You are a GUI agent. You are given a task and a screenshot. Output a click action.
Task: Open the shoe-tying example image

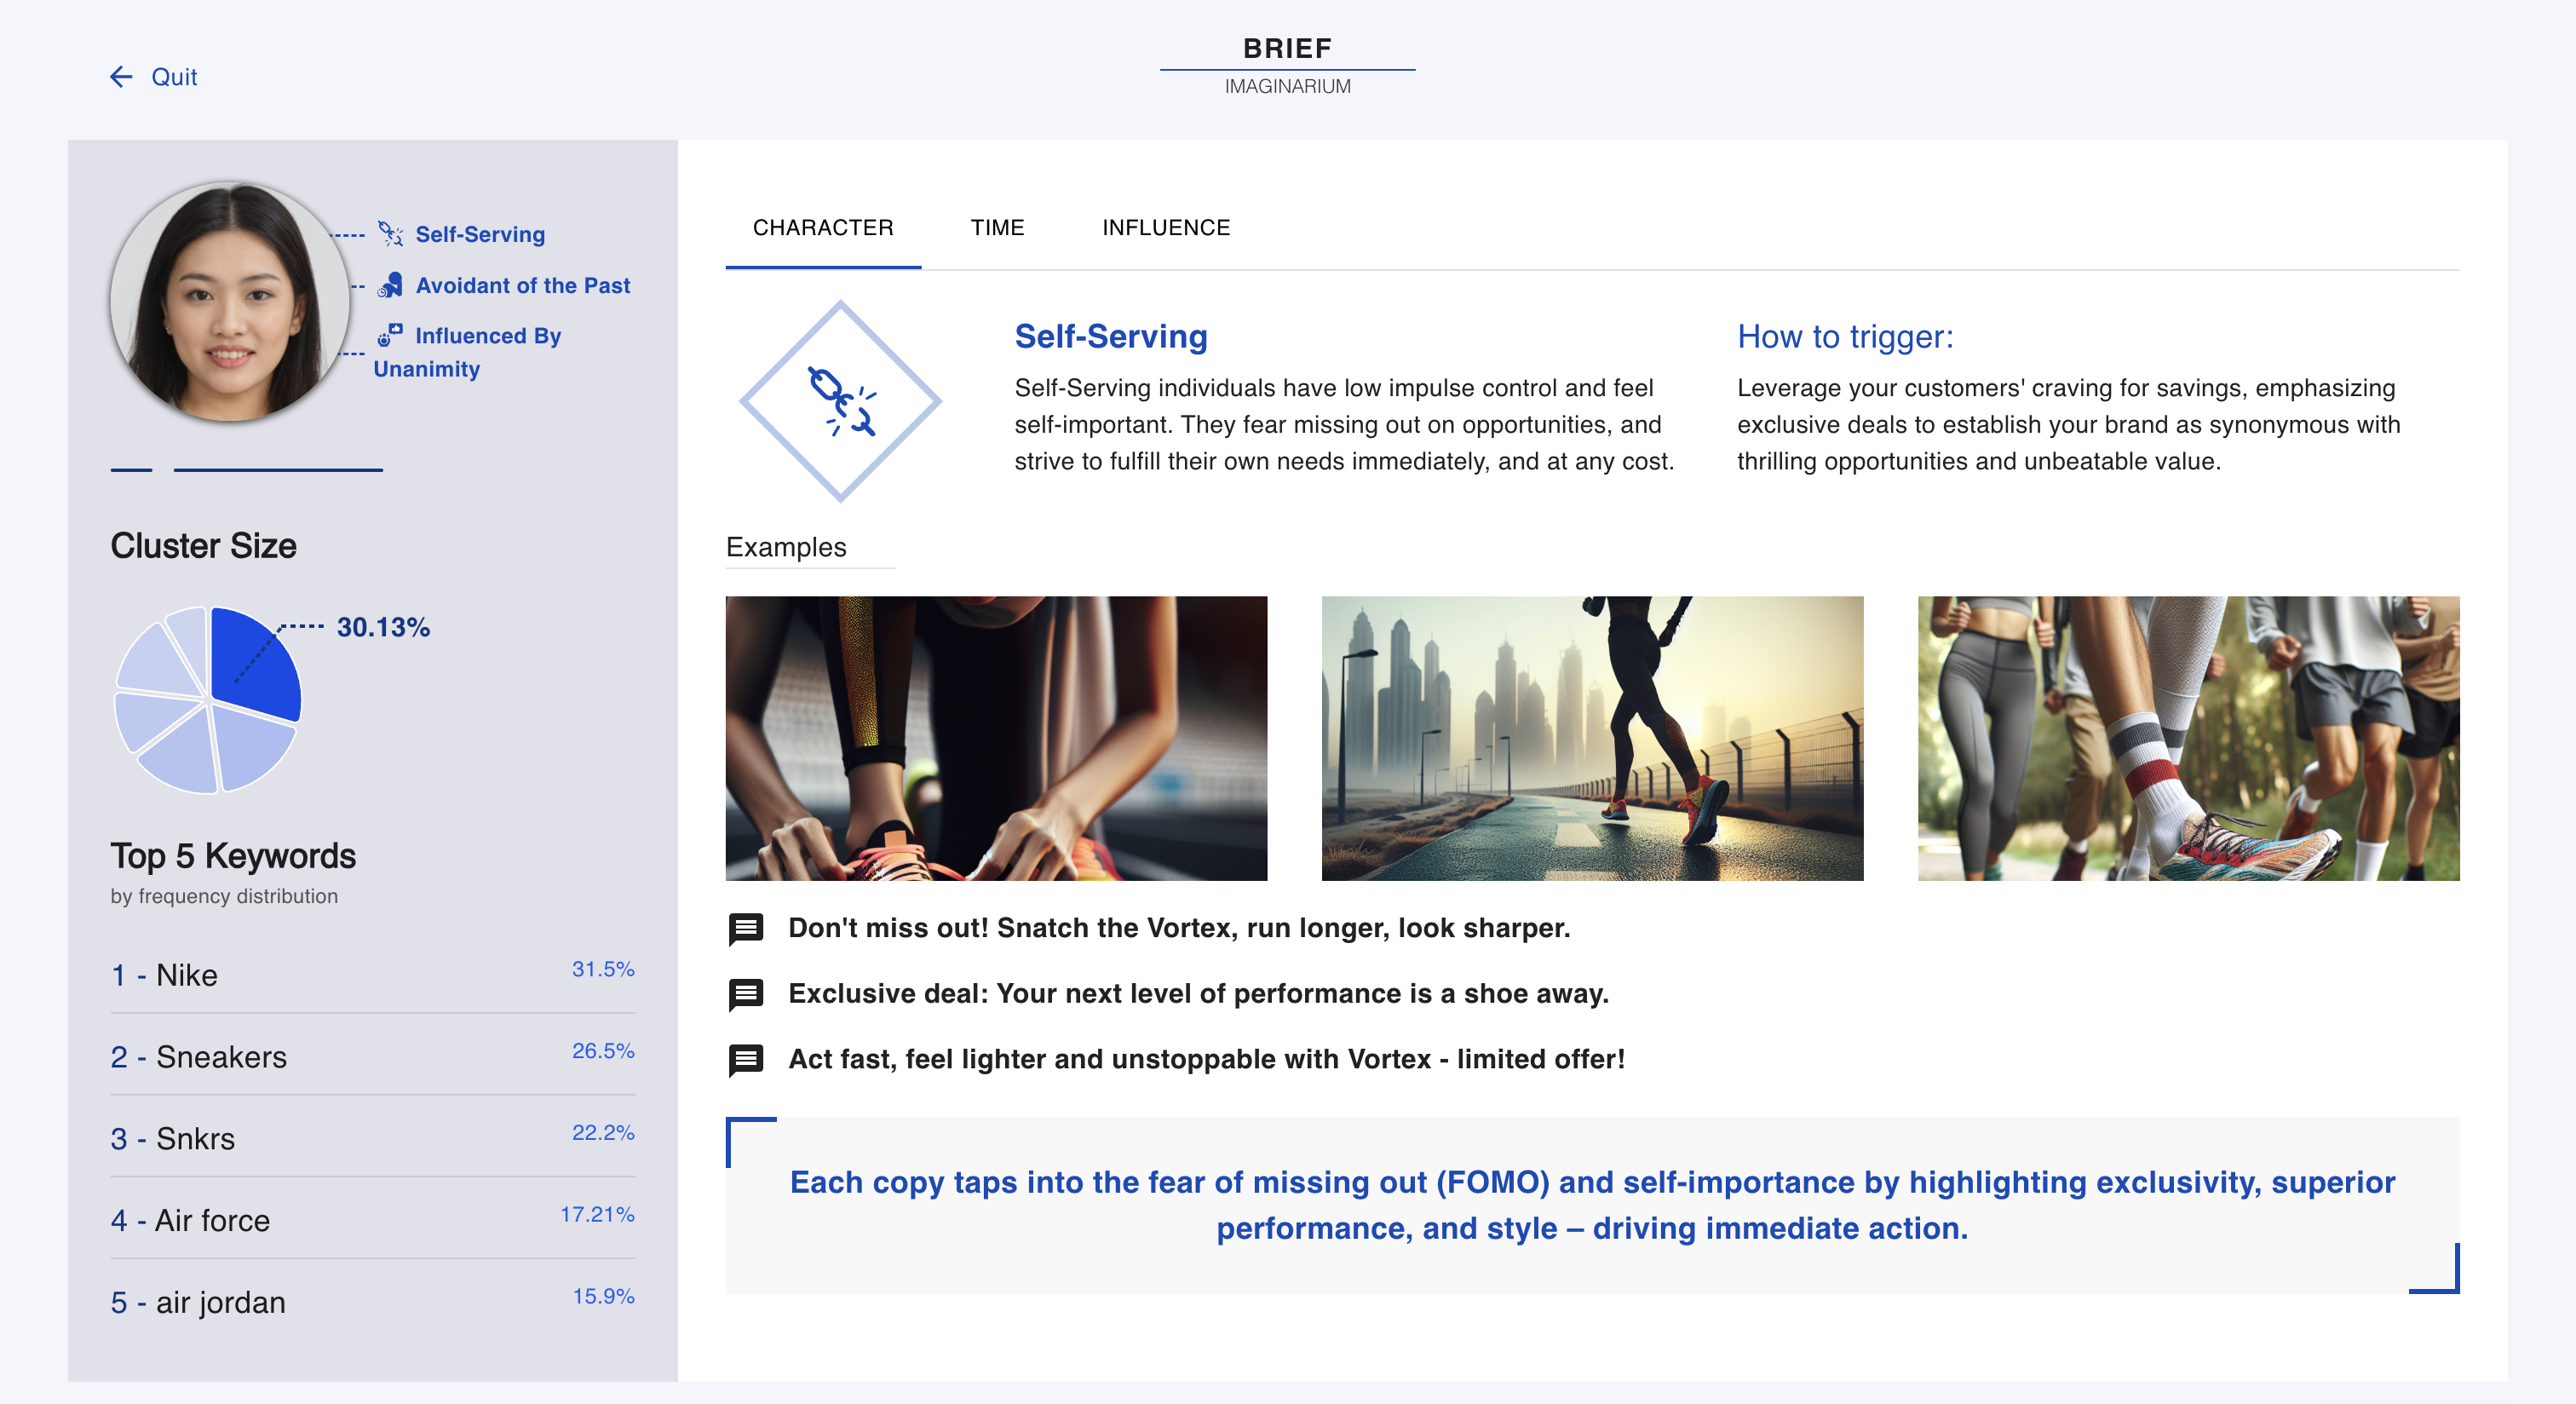(996, 739)
